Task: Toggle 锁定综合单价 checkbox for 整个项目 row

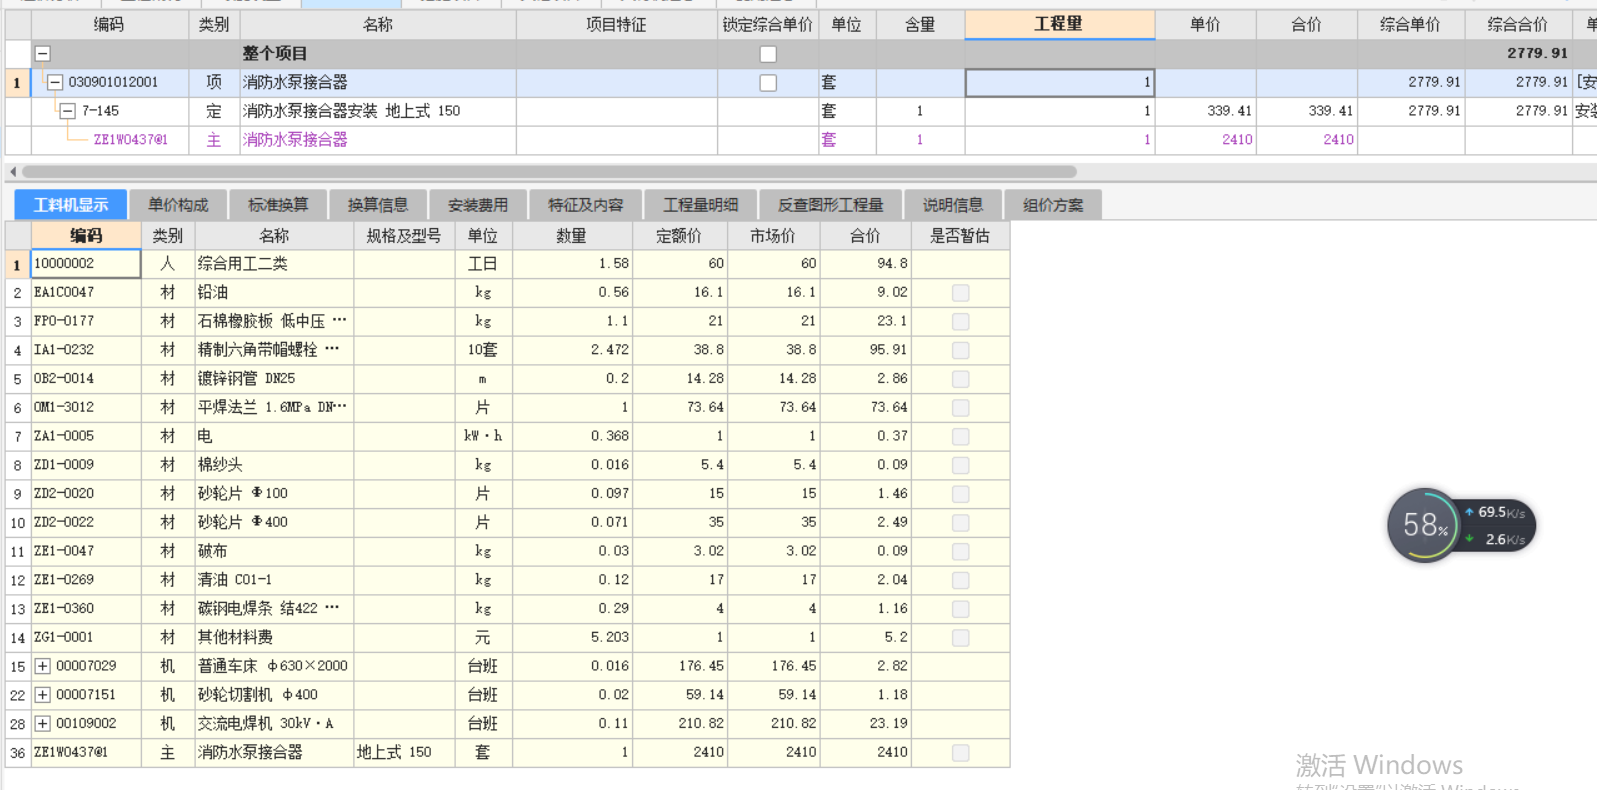Action: tap(768, 54)
